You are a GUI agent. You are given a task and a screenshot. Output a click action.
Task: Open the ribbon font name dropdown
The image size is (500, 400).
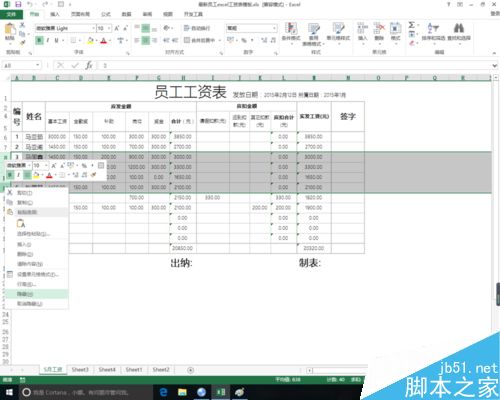(93, 28)
